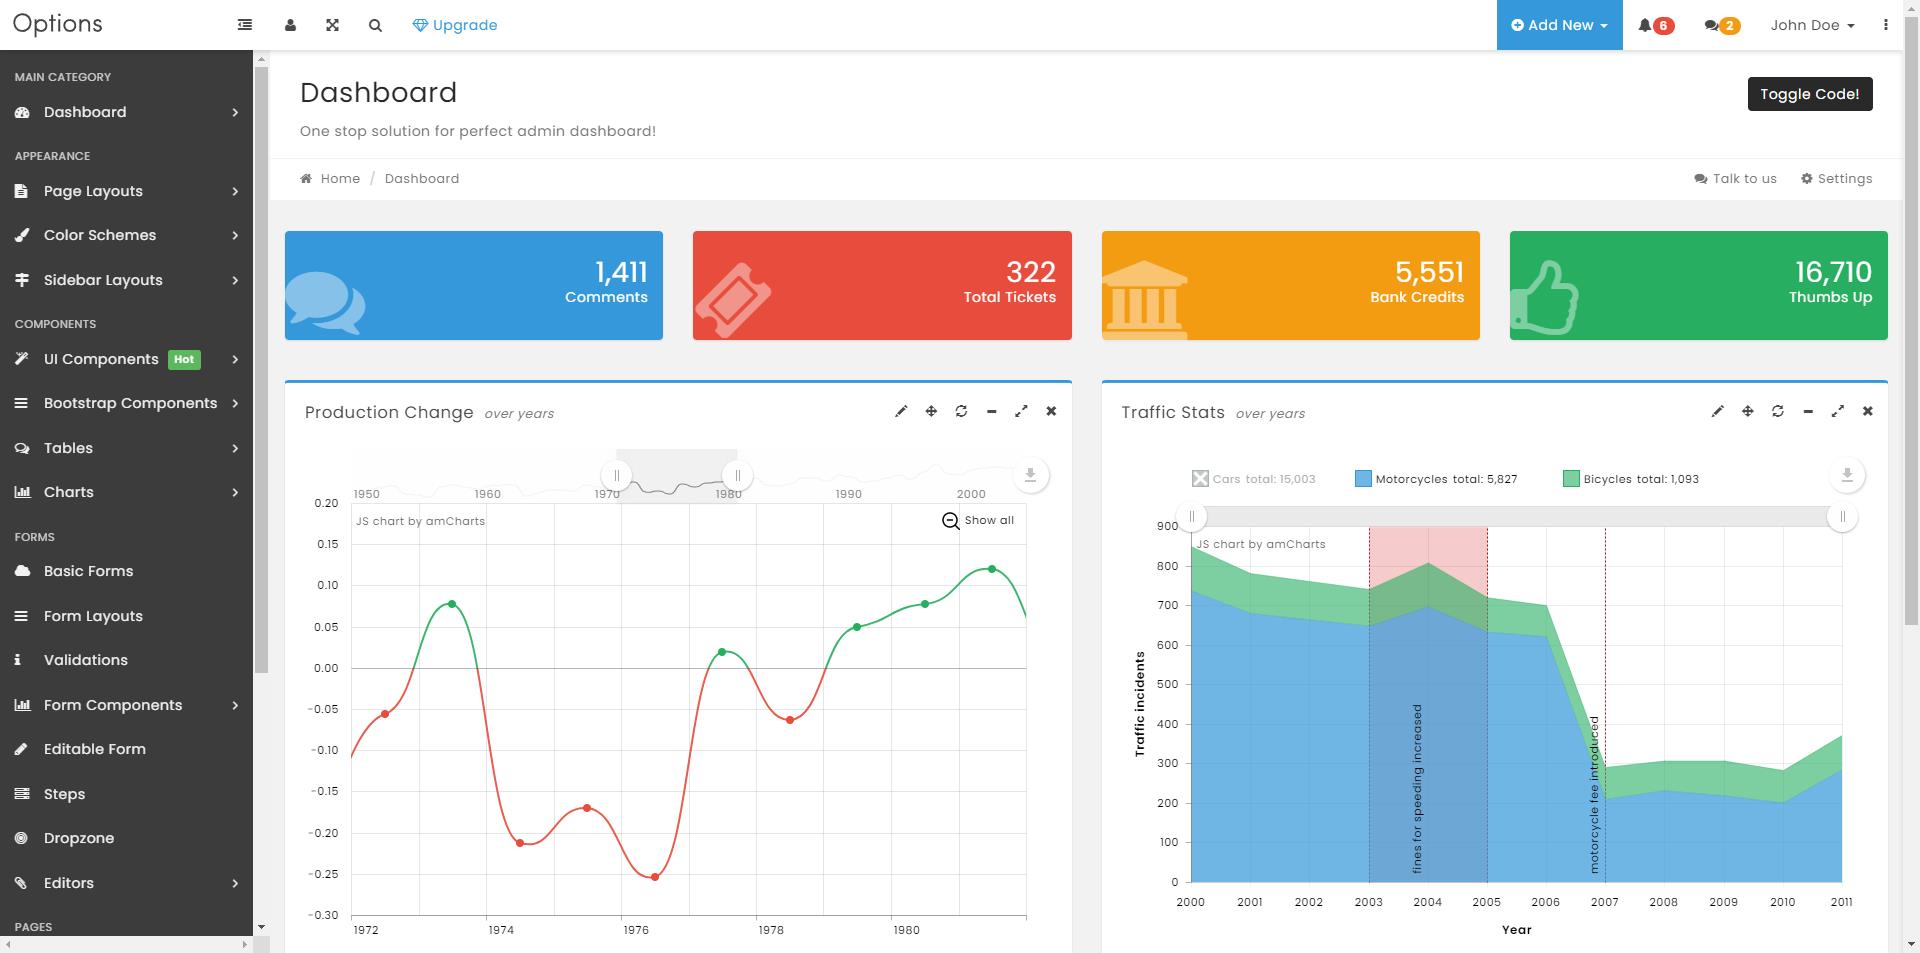The width and height of the screenshot is (1920, 953).
Task: Toggle Cars series in chart legend
Action: click(1253, 479)
